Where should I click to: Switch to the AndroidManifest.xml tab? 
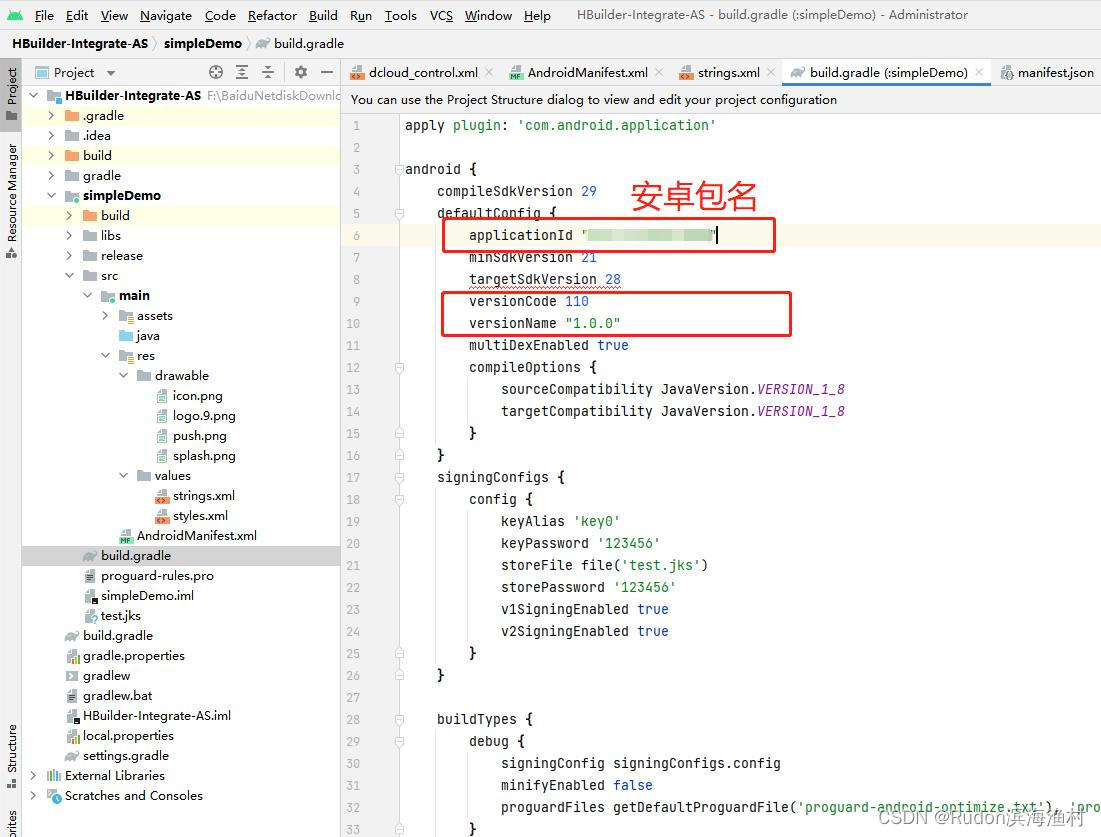(x=585, y=72)
